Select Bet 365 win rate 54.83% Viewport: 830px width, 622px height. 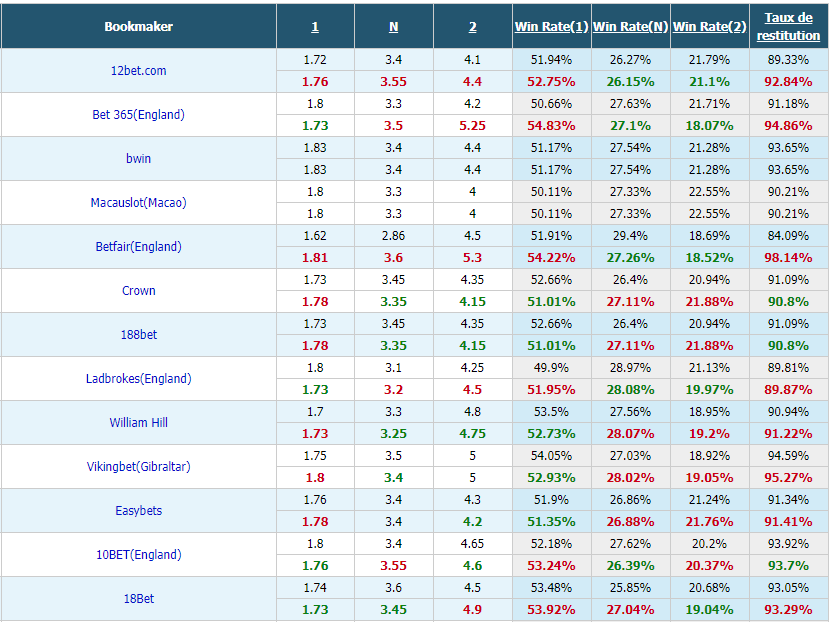pos(552,125)
